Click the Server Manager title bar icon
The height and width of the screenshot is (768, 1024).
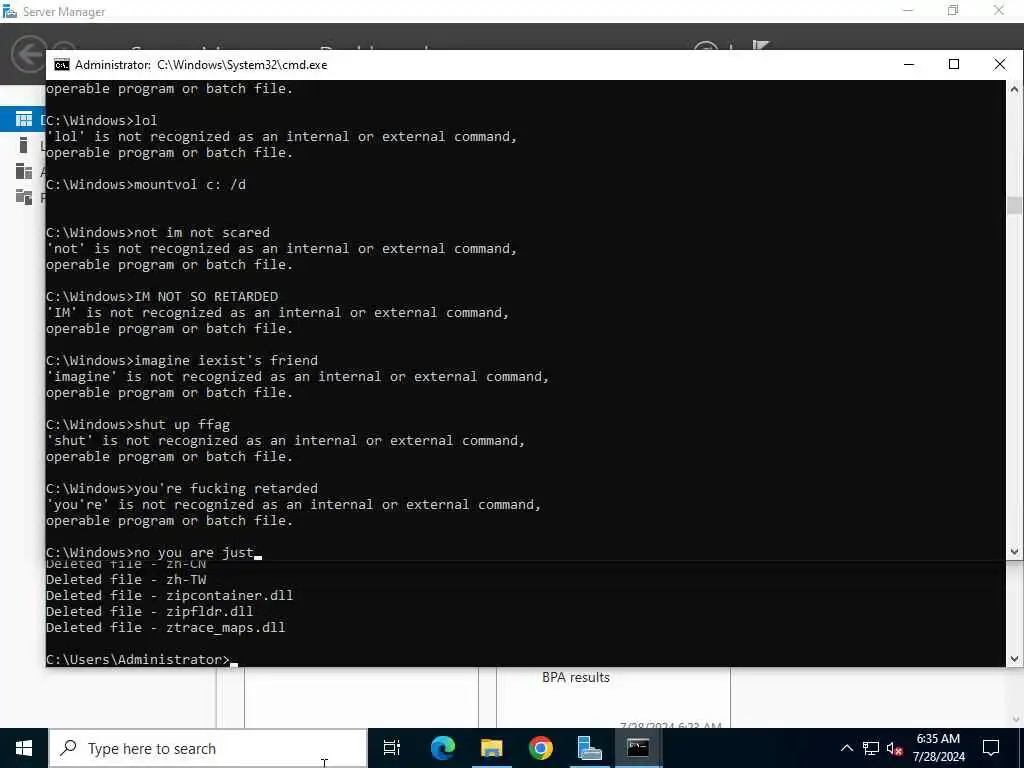point(10,11)
